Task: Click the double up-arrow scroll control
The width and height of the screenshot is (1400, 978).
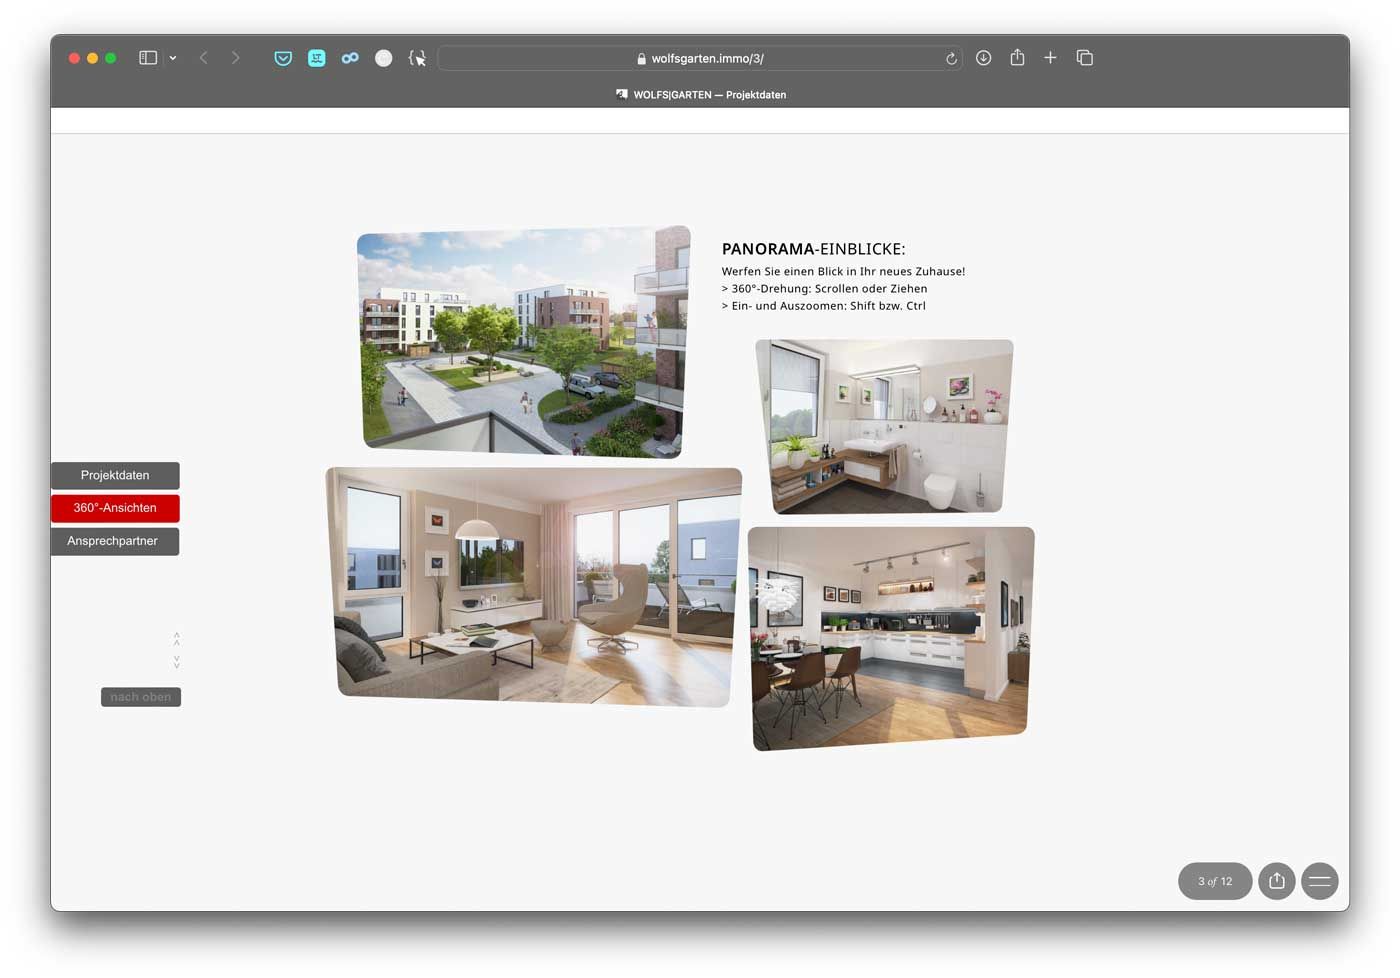Action: 177,638
